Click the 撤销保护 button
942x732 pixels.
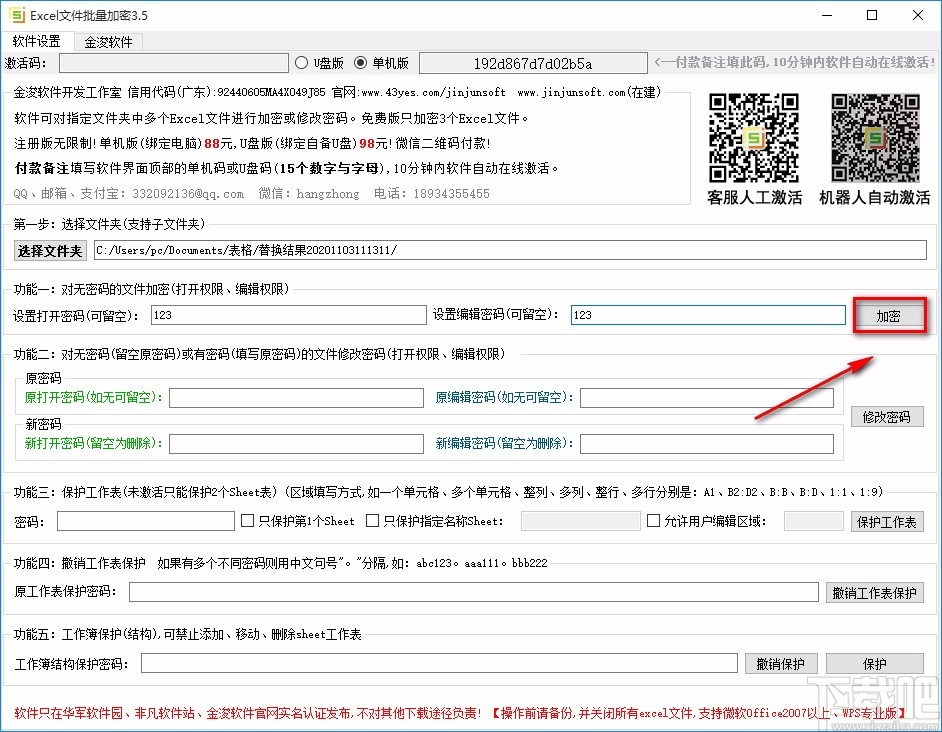coord(781,663)
